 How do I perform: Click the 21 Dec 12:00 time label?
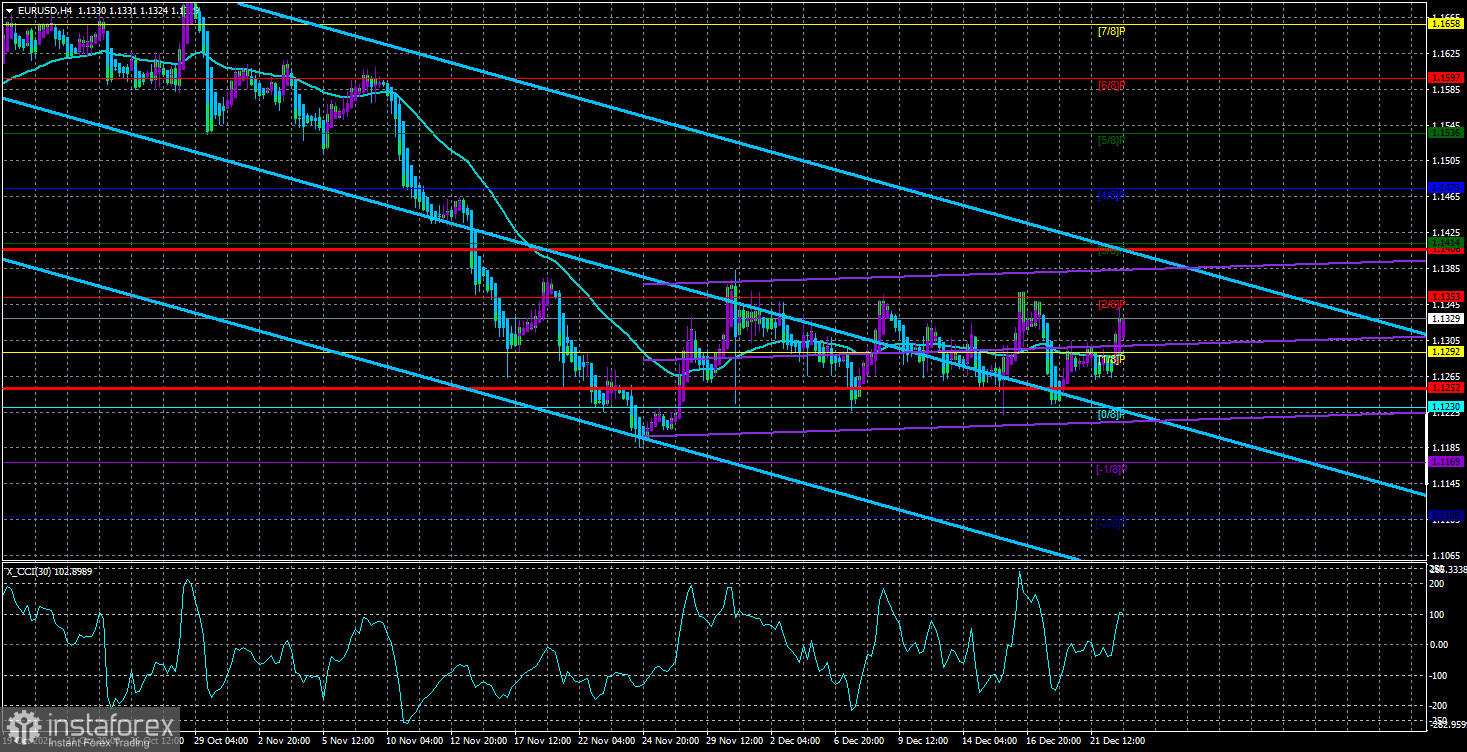coord(1120,741)
